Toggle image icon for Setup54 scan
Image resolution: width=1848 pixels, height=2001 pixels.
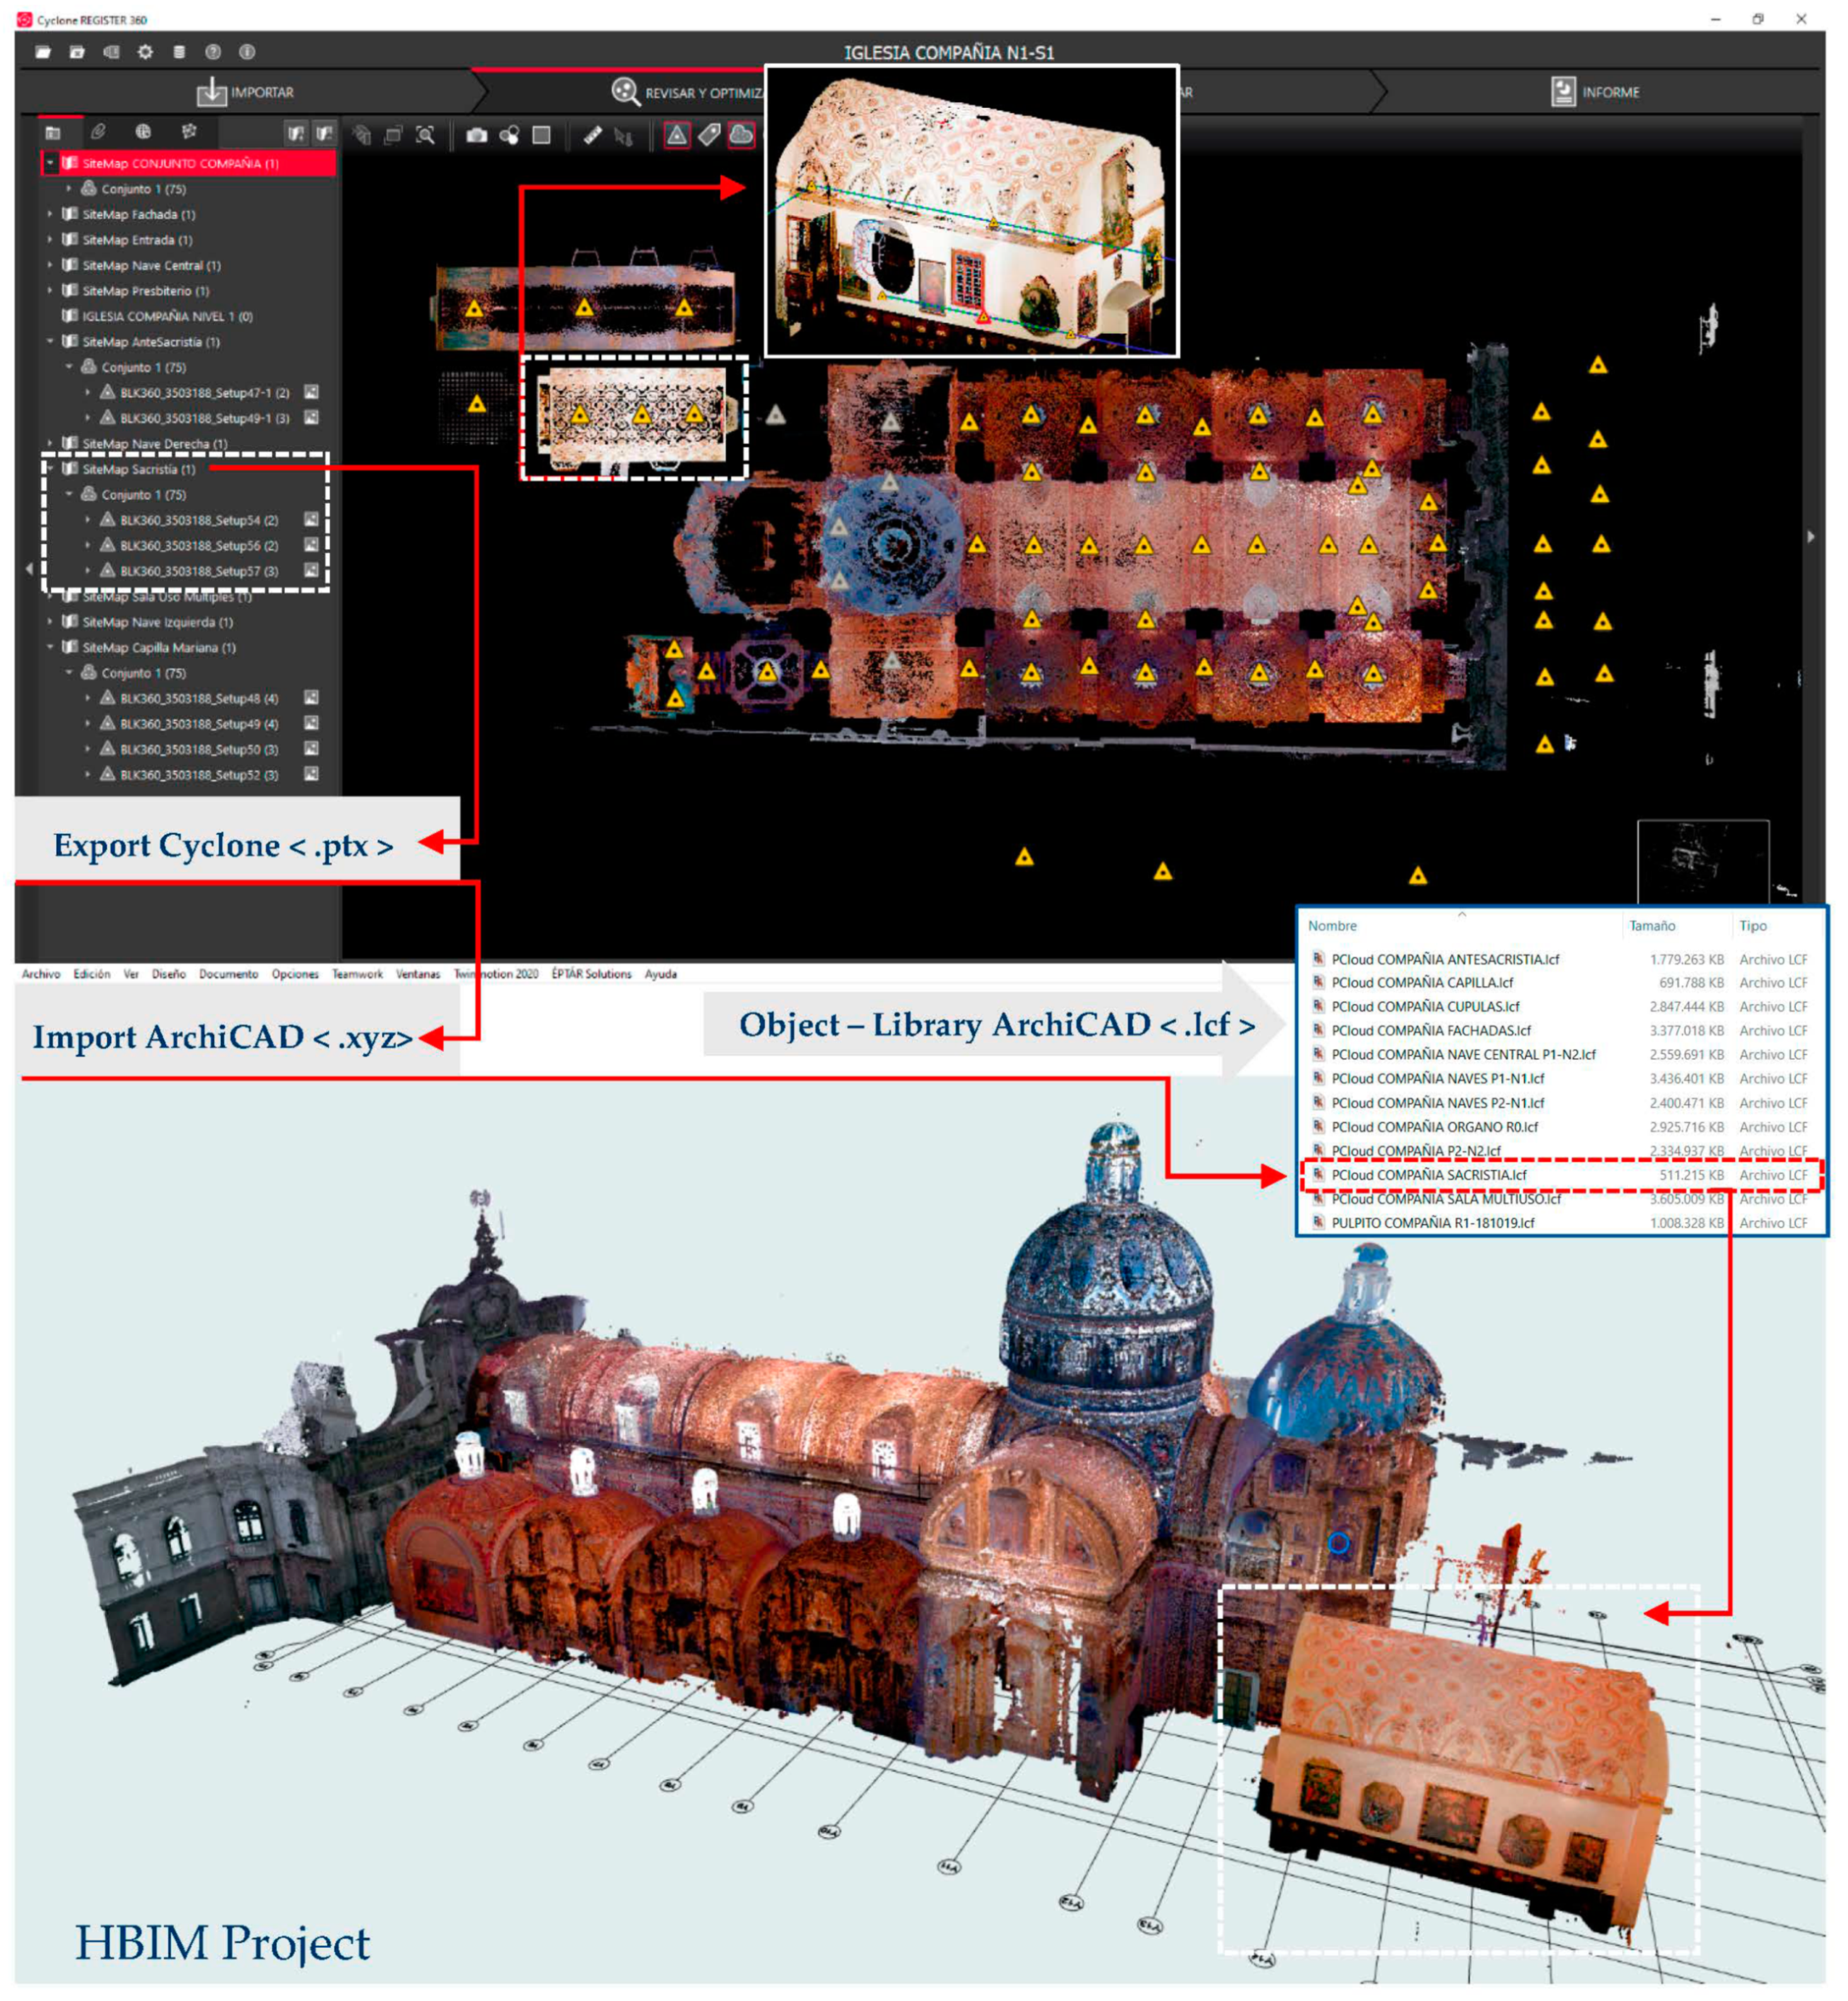pos(311,520)
